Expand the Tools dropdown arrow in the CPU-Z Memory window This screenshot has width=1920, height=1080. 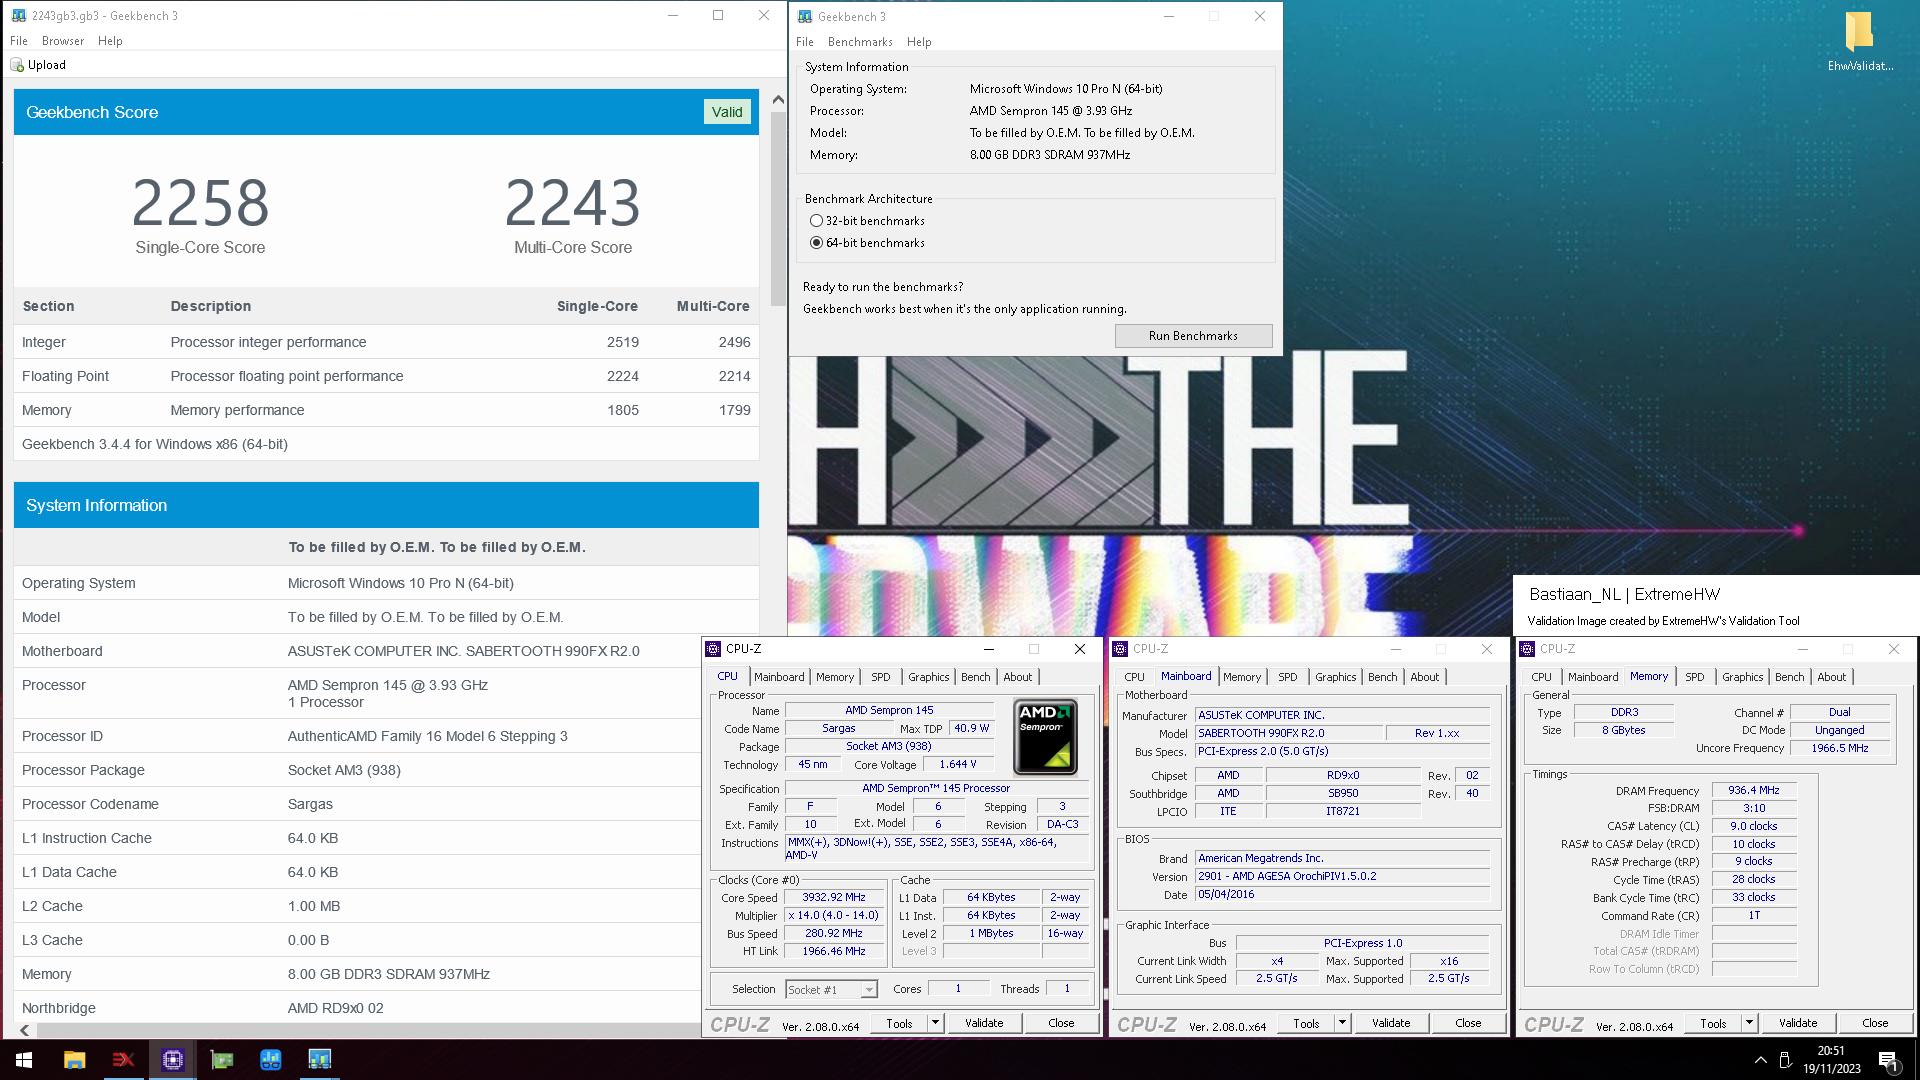1749,1023
